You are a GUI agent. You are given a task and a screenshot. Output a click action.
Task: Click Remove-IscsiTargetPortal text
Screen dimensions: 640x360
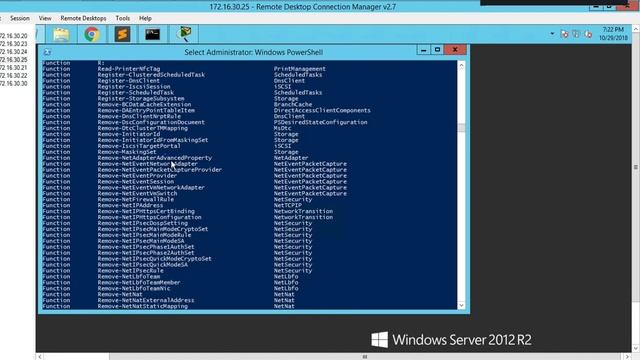pyautogui.click(x=139, y=146)
